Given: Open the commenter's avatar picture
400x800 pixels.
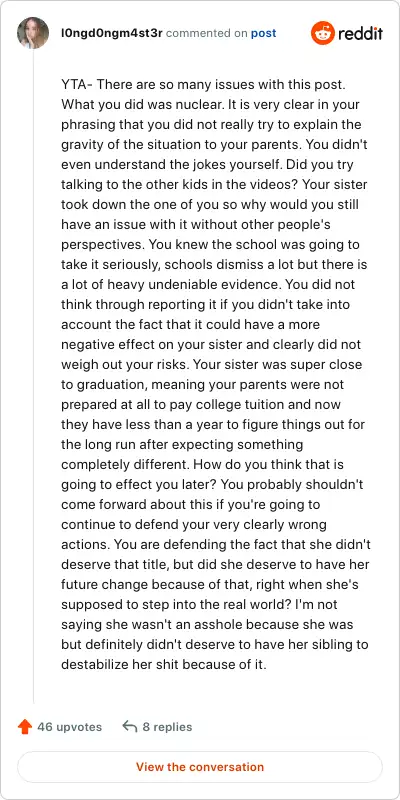Looking at the screenshot, I should (x=33, y=33).
